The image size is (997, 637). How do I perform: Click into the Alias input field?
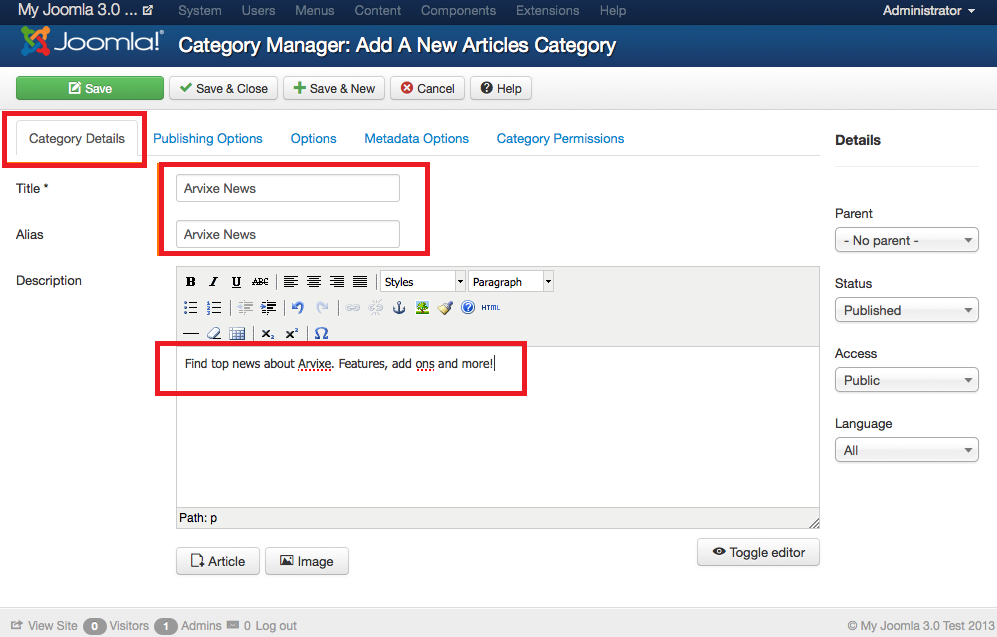click(x=287, y=234)
